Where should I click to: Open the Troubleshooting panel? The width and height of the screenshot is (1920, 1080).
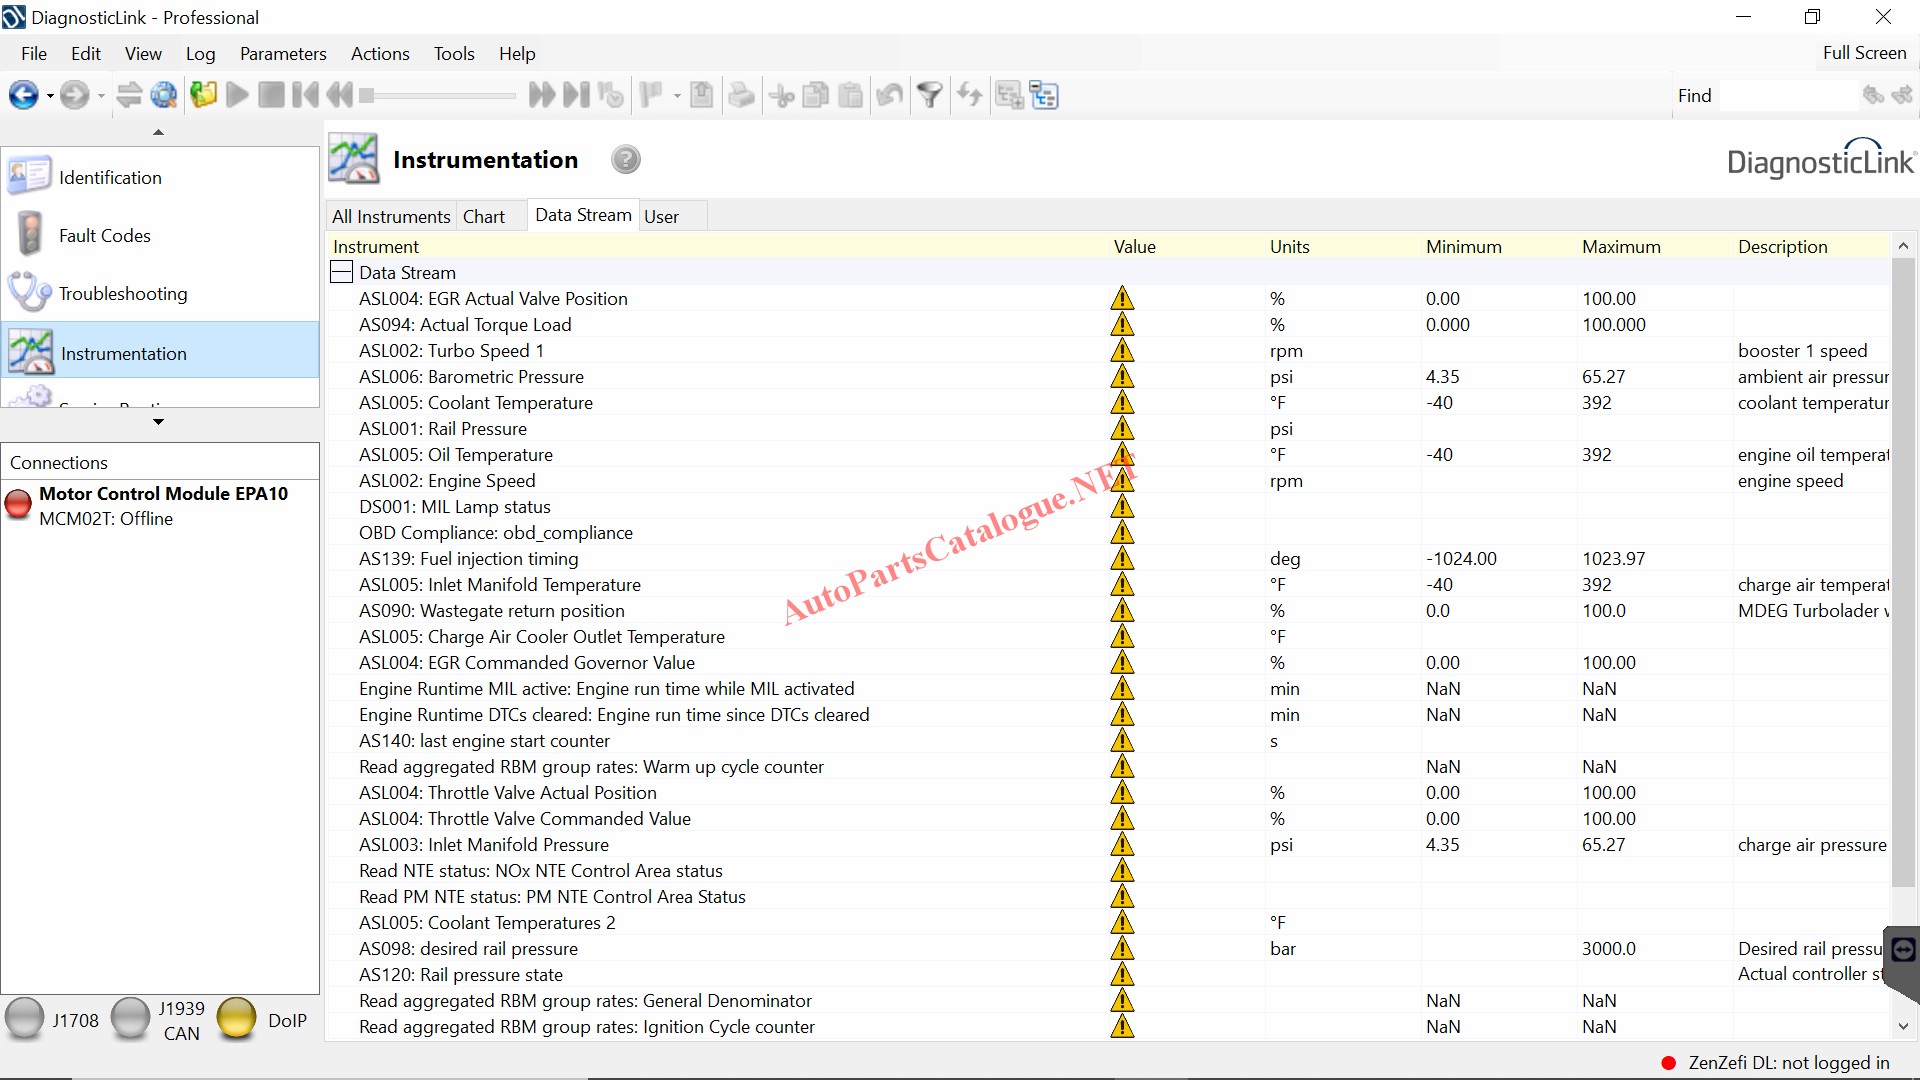[x=122, y=294]
